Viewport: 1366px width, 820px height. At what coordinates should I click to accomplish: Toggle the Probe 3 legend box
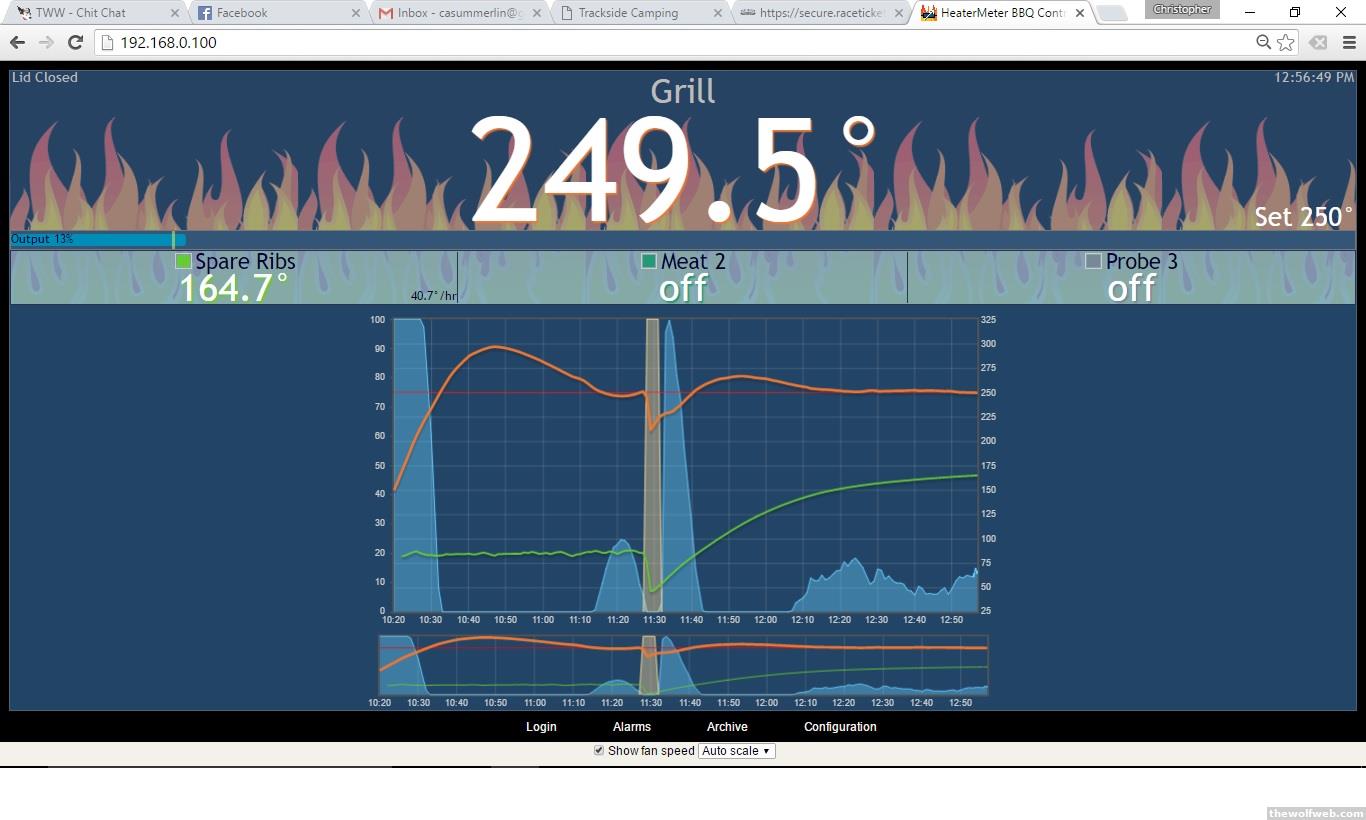(x=1093, y=261)
